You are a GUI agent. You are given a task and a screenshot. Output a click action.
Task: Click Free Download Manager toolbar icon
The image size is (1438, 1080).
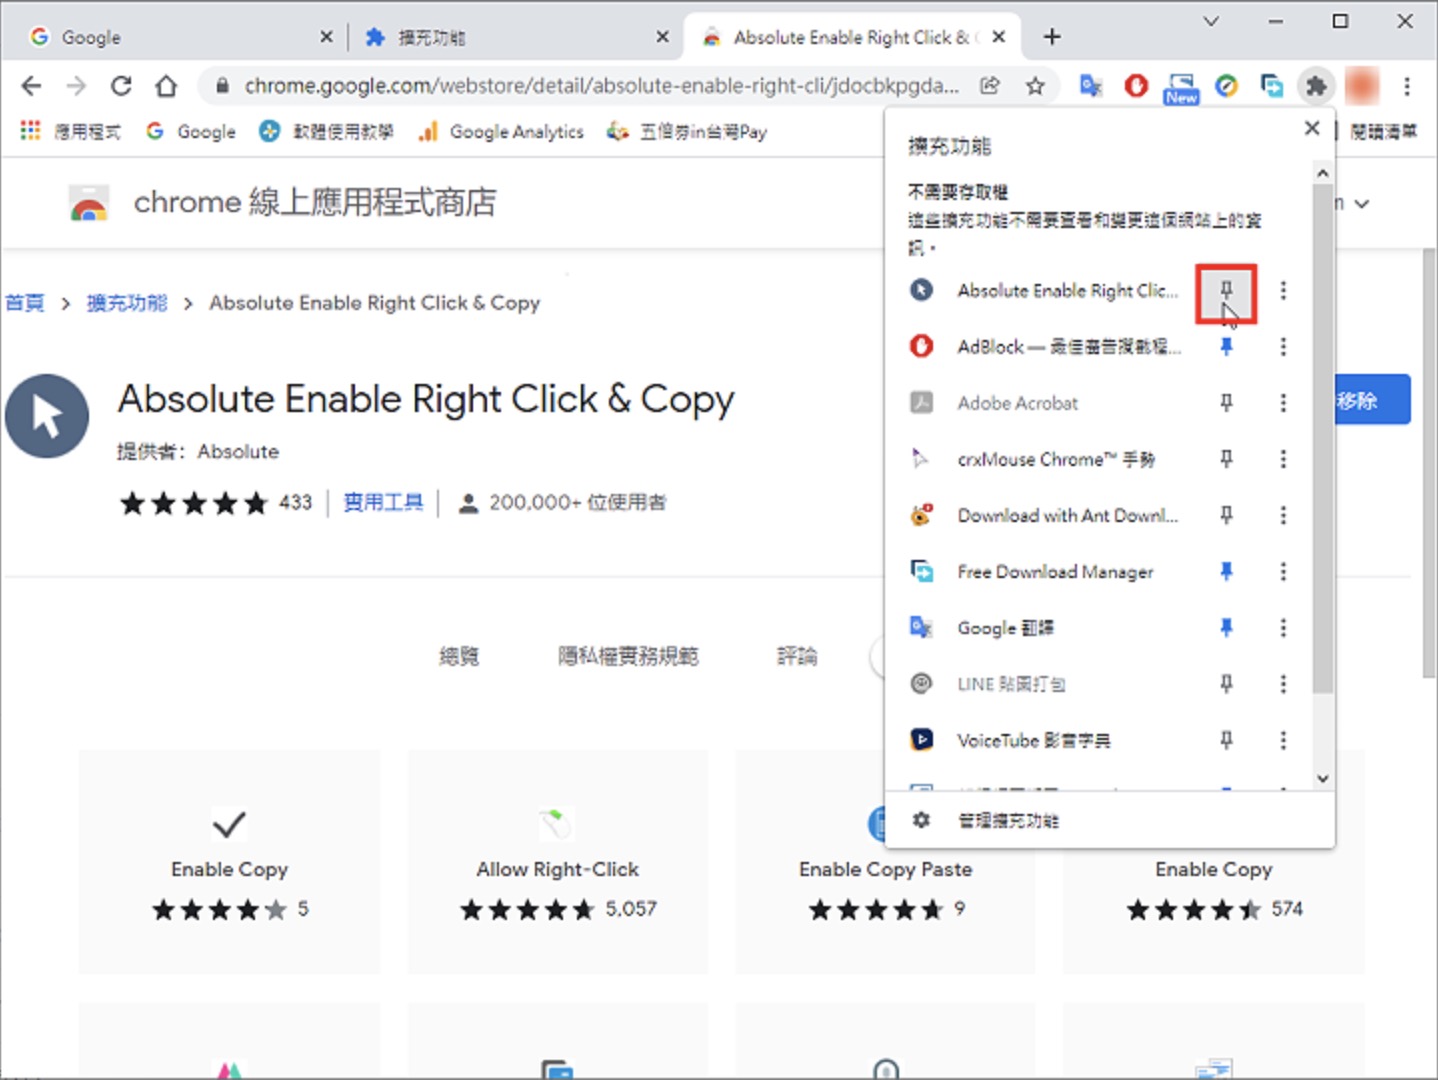coord(1271,86)
